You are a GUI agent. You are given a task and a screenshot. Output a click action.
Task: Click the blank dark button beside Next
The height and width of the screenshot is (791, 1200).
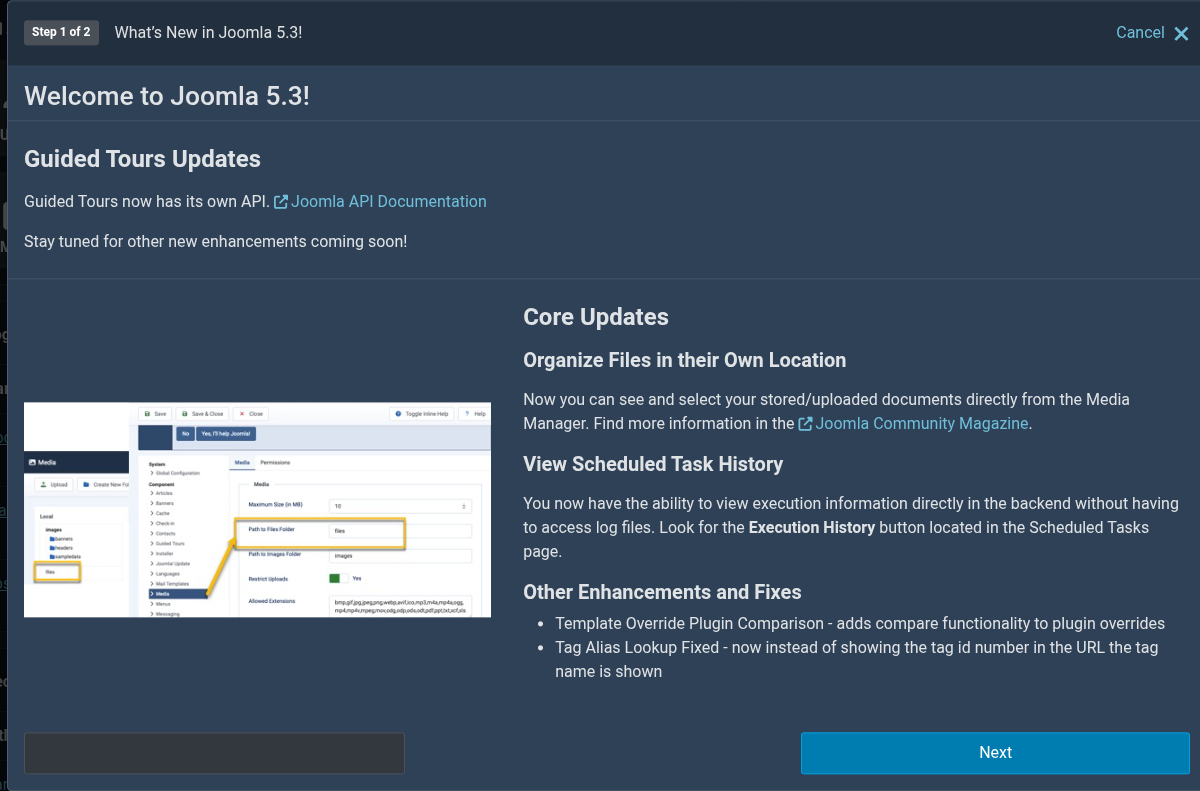tap(214, 753)
